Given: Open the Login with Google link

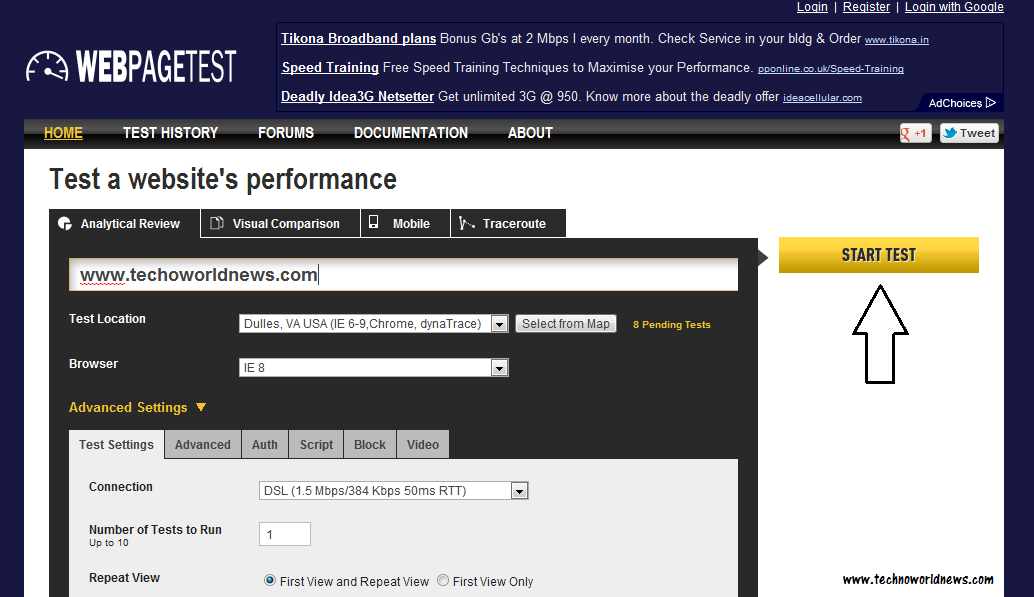Looking at the screenshot, I should tap(953, 7).
